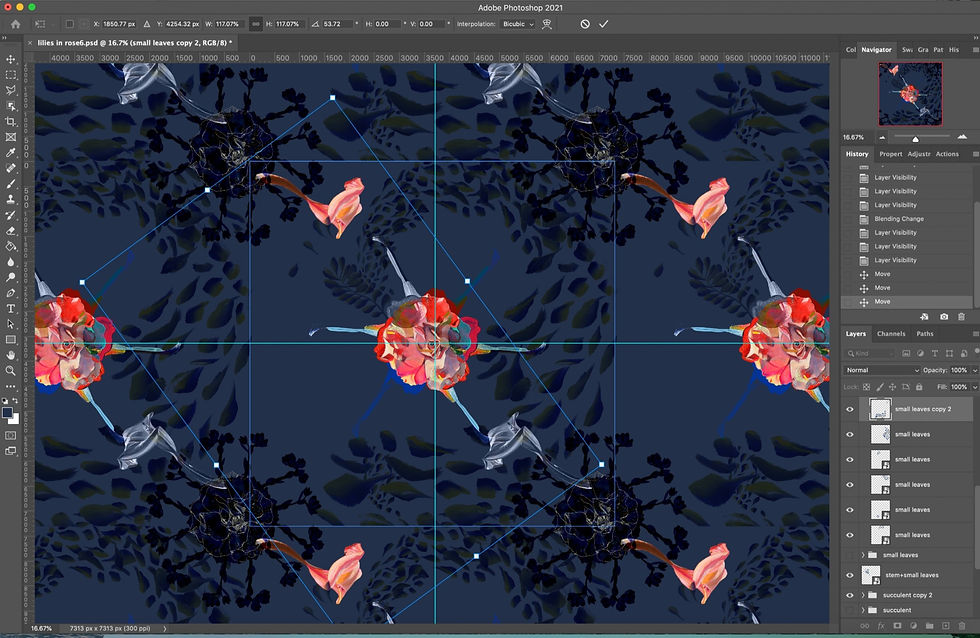Click the layer style fx icon
This screenshot has width=980, height=638.
881,626
